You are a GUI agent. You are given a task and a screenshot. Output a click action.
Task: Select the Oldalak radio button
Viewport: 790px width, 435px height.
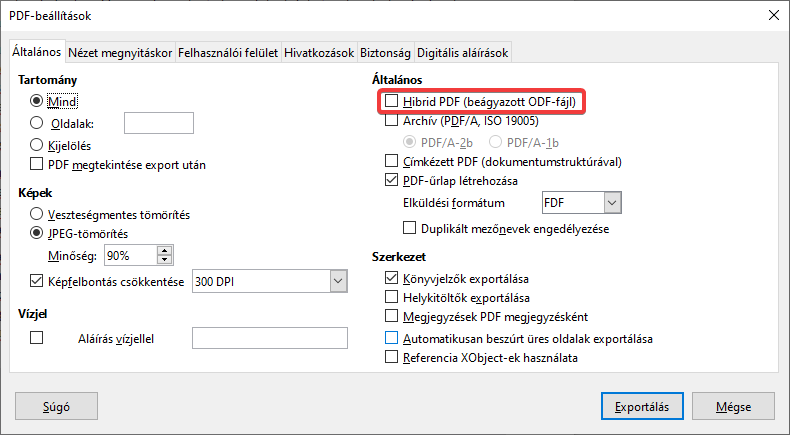tap(38, 123)
